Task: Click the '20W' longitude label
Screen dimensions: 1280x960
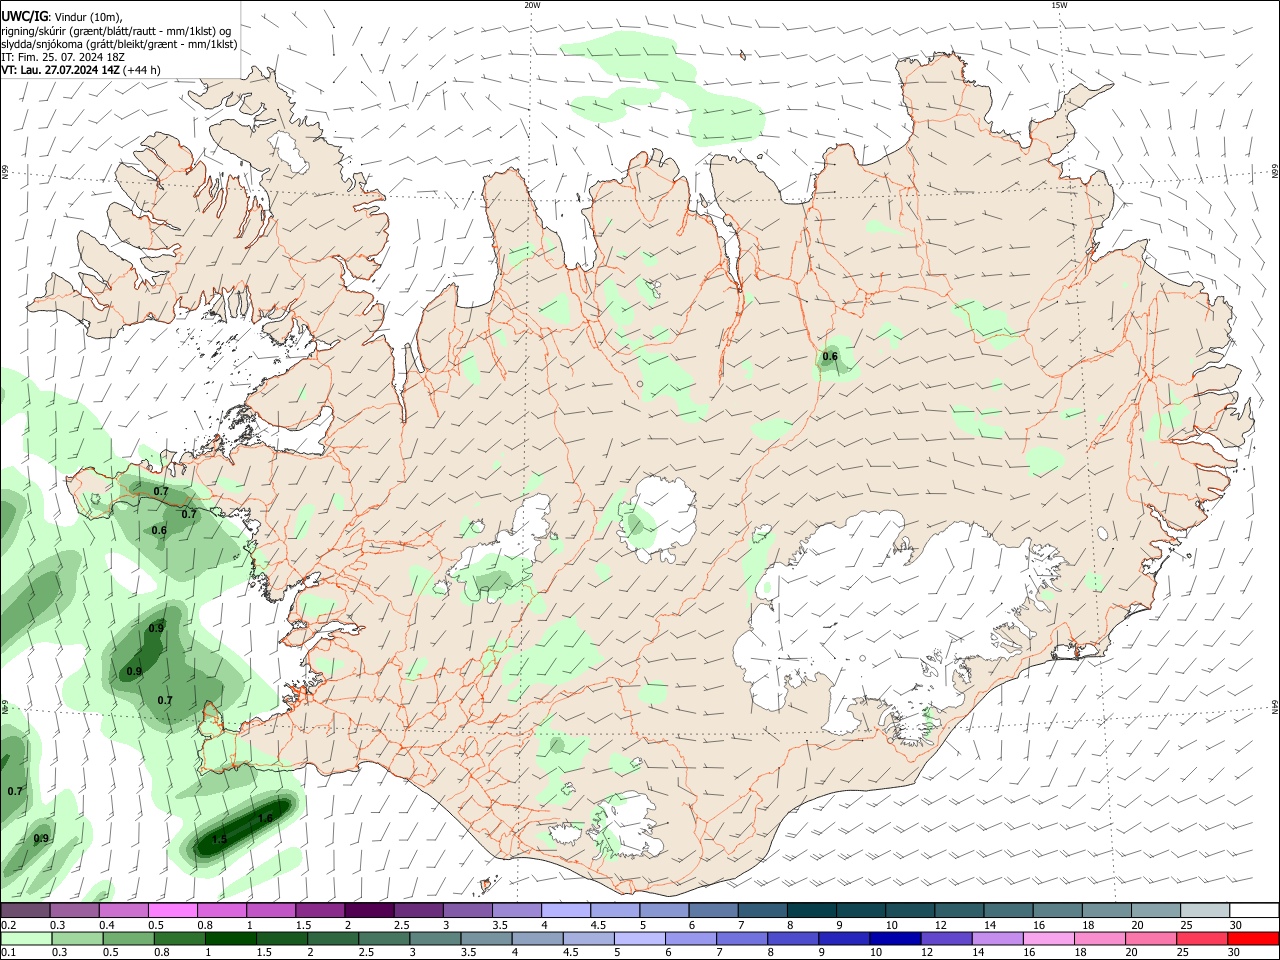Action: pyautogui.click(x=532, y=5)
